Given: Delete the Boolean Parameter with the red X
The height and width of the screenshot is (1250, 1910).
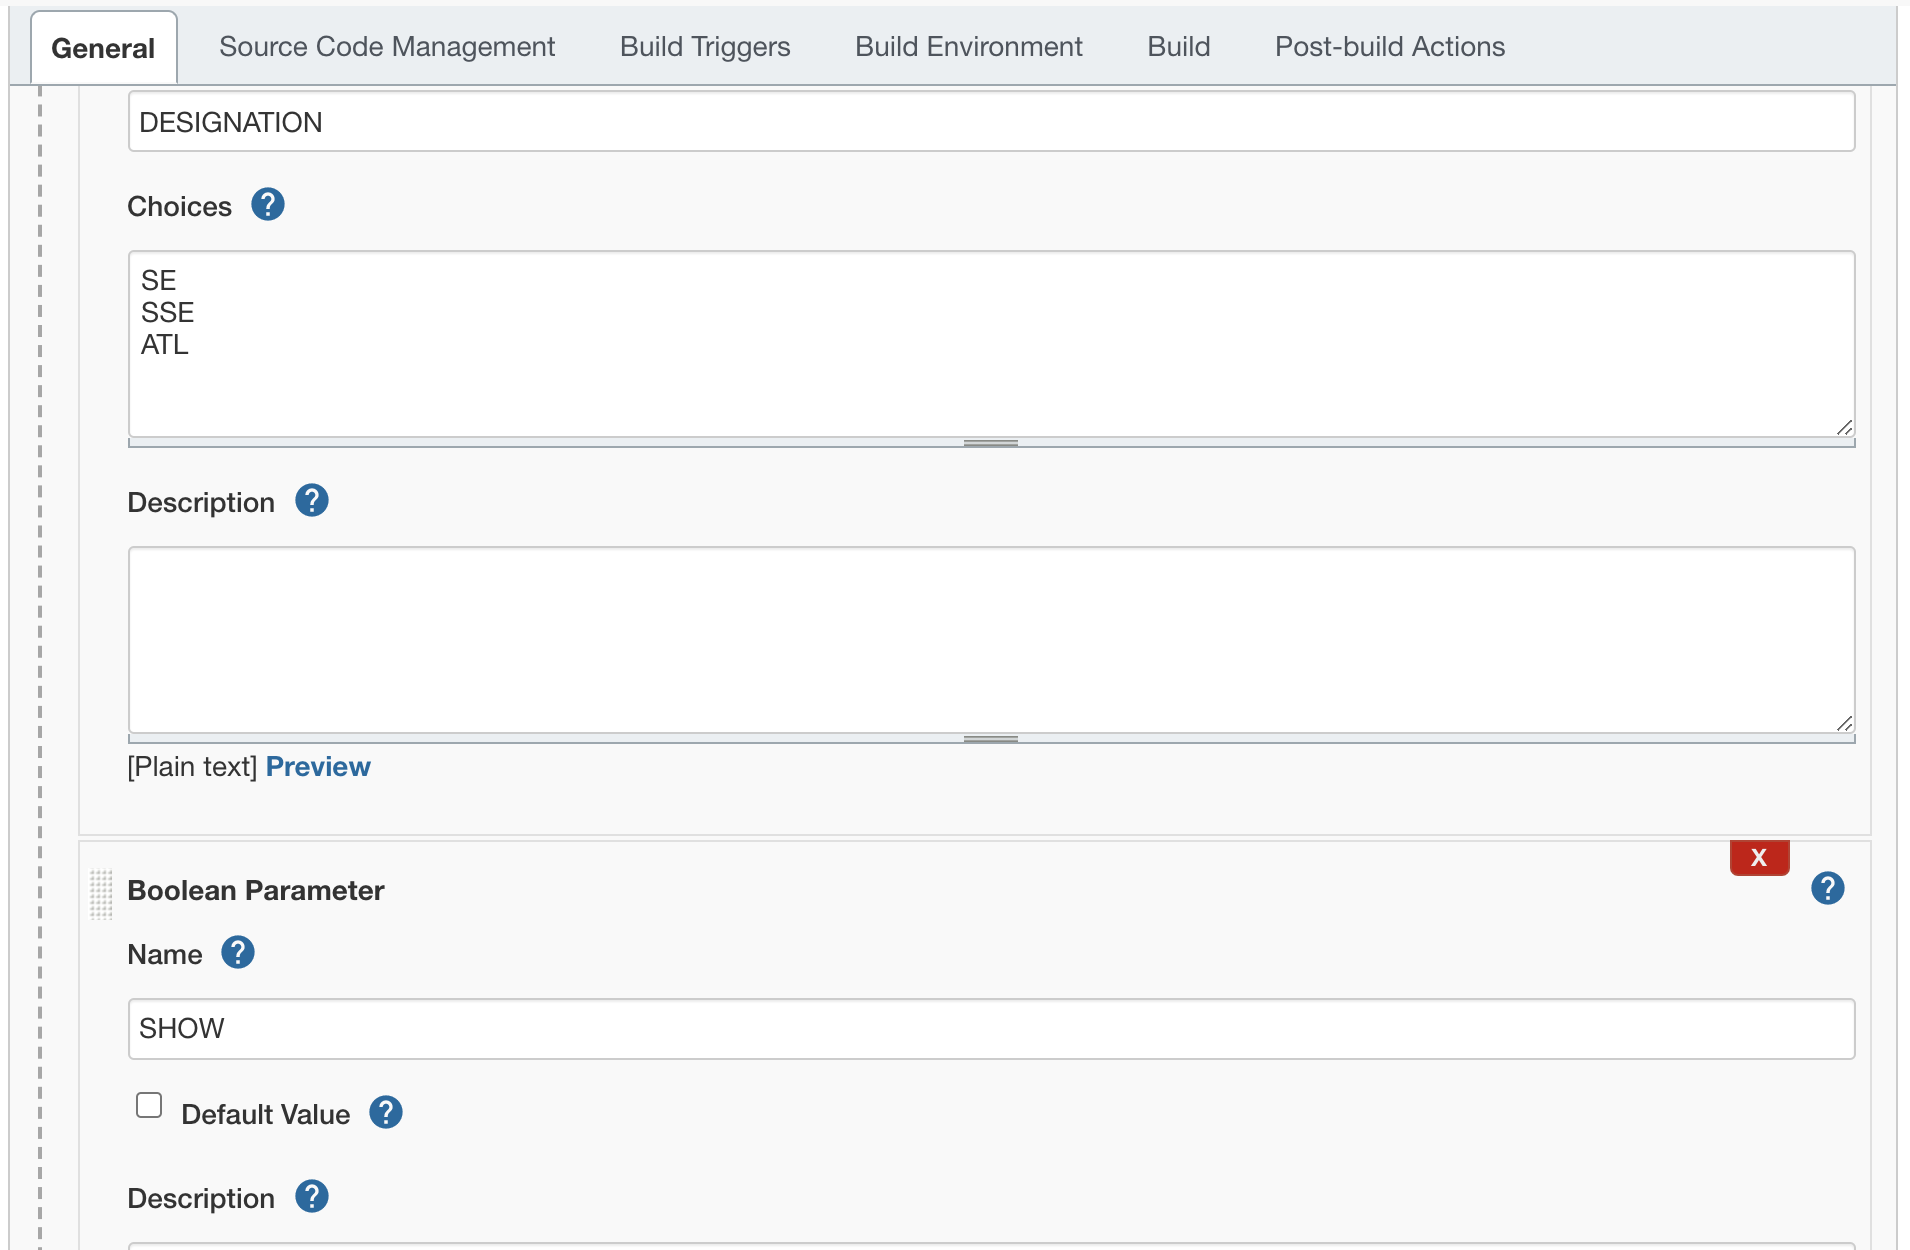Looking at the screenshot, I should pos(1760,858).
